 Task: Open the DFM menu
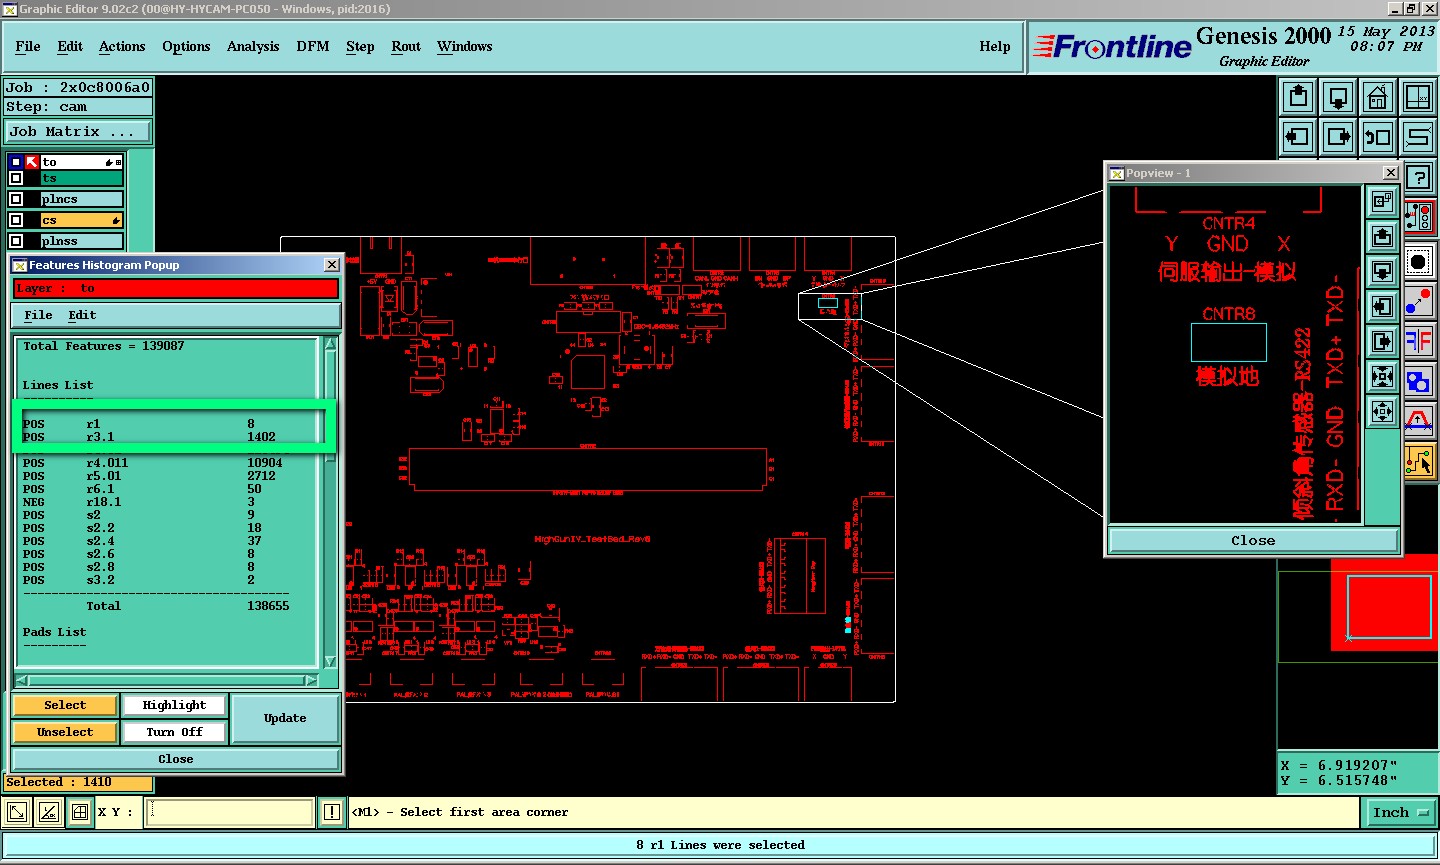[313, 46]
